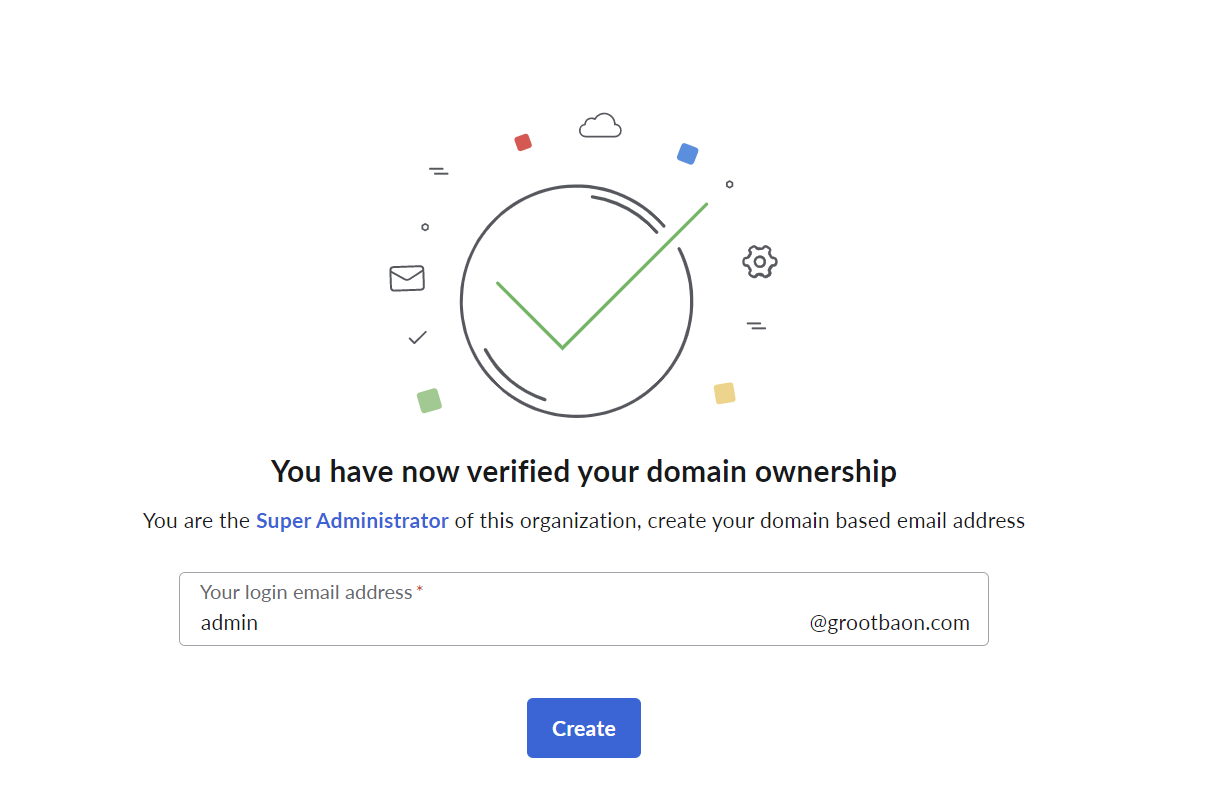
Task: Click the blue square decoration
Action: coord(687,153)
